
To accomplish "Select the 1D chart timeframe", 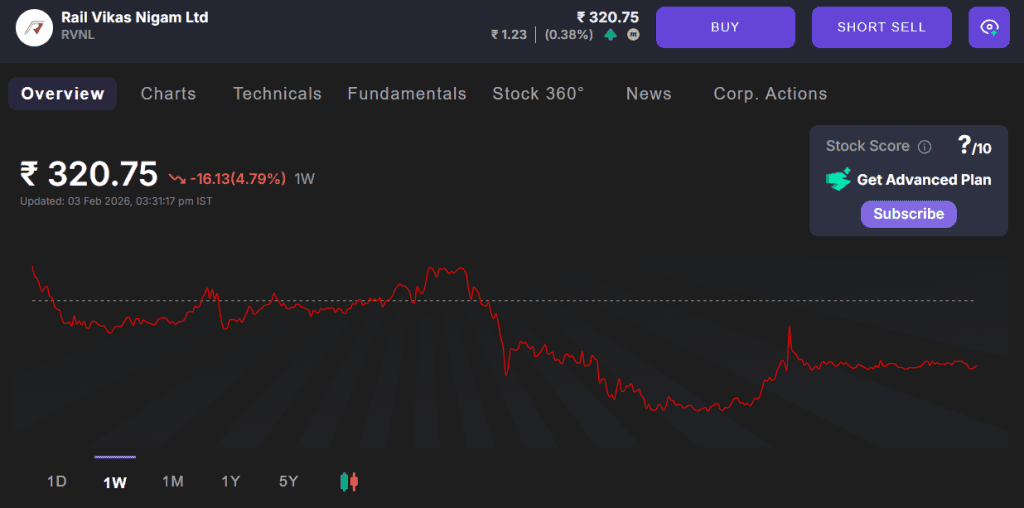I will click(57, 482).
